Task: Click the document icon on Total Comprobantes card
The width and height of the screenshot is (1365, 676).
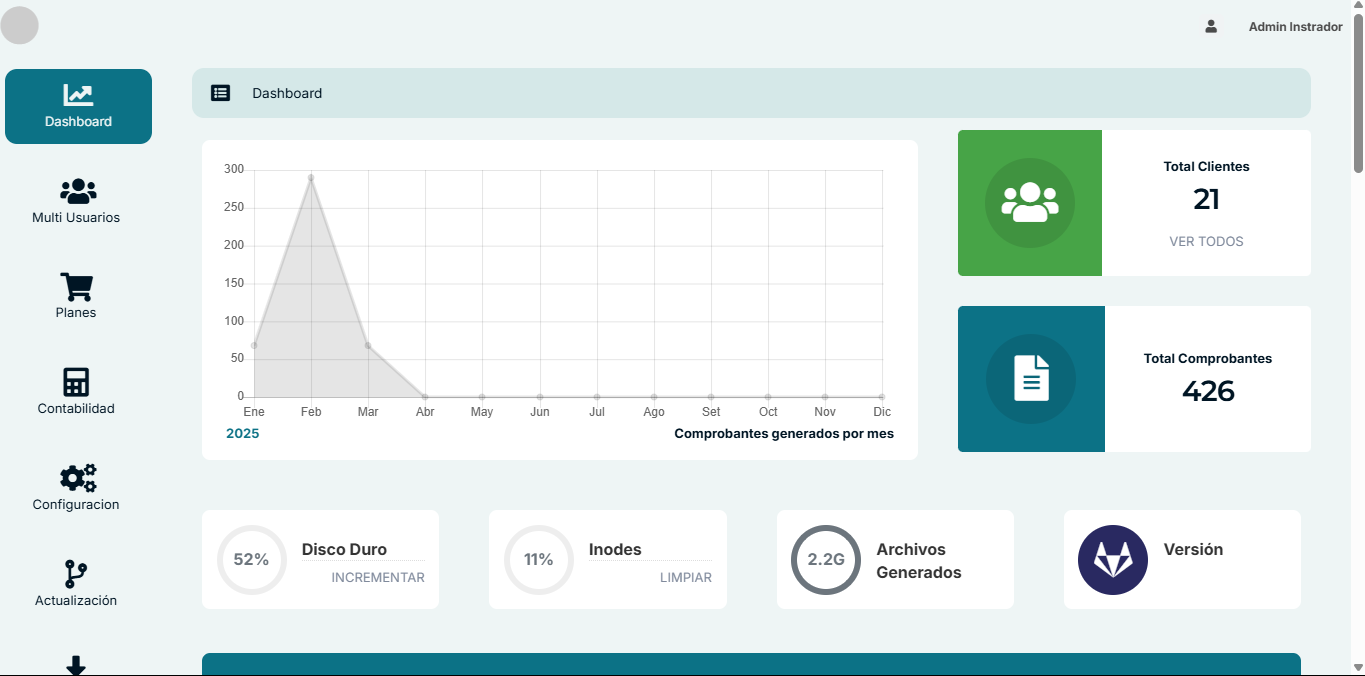Action: click(x=1031, y=378)
